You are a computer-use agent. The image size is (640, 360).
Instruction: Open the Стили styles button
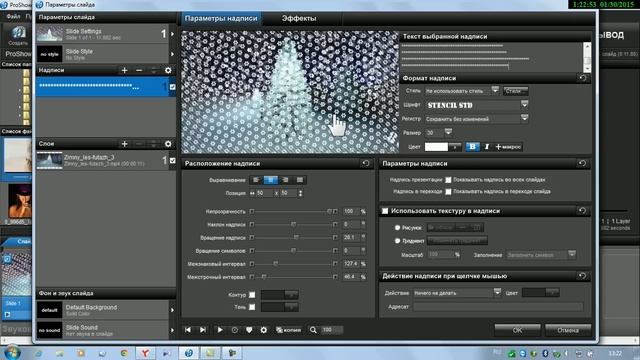pyautogui.click(x=516, y=91)
